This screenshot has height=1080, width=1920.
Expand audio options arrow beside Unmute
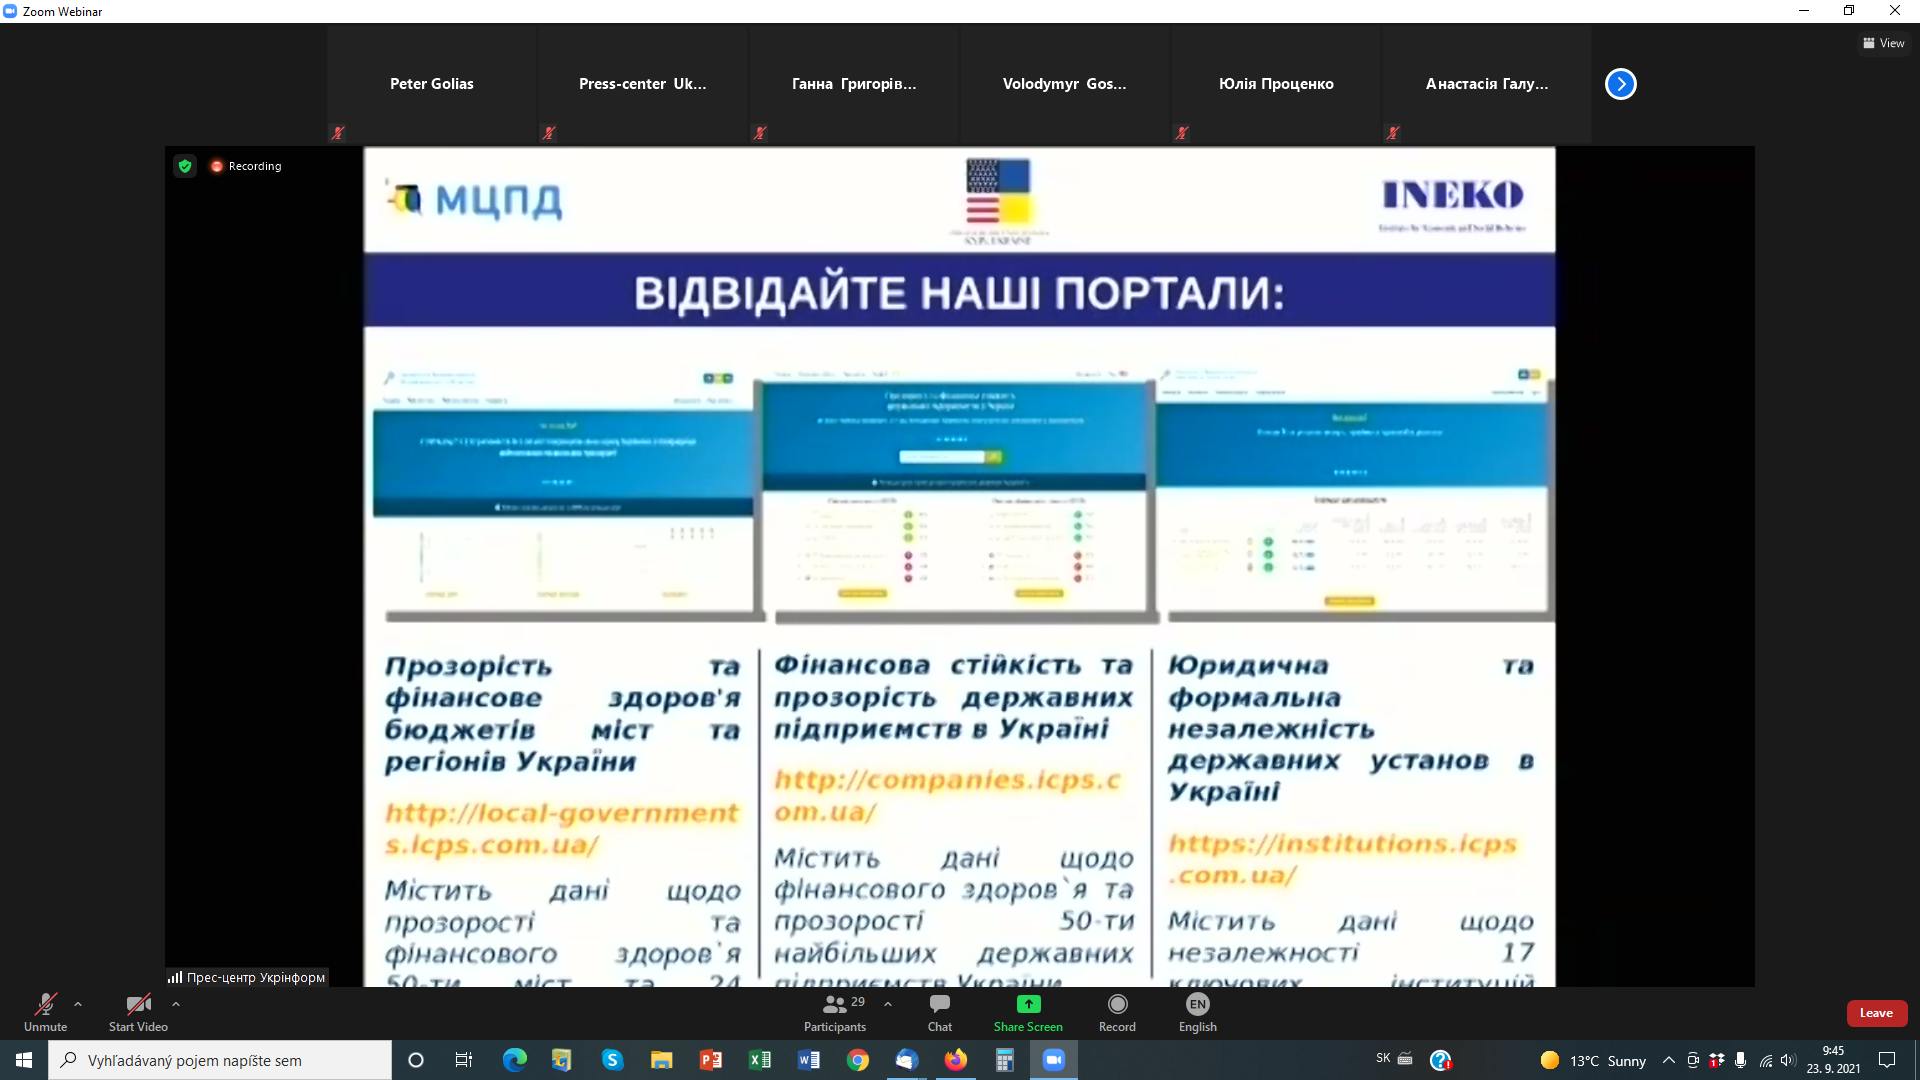78,1004
